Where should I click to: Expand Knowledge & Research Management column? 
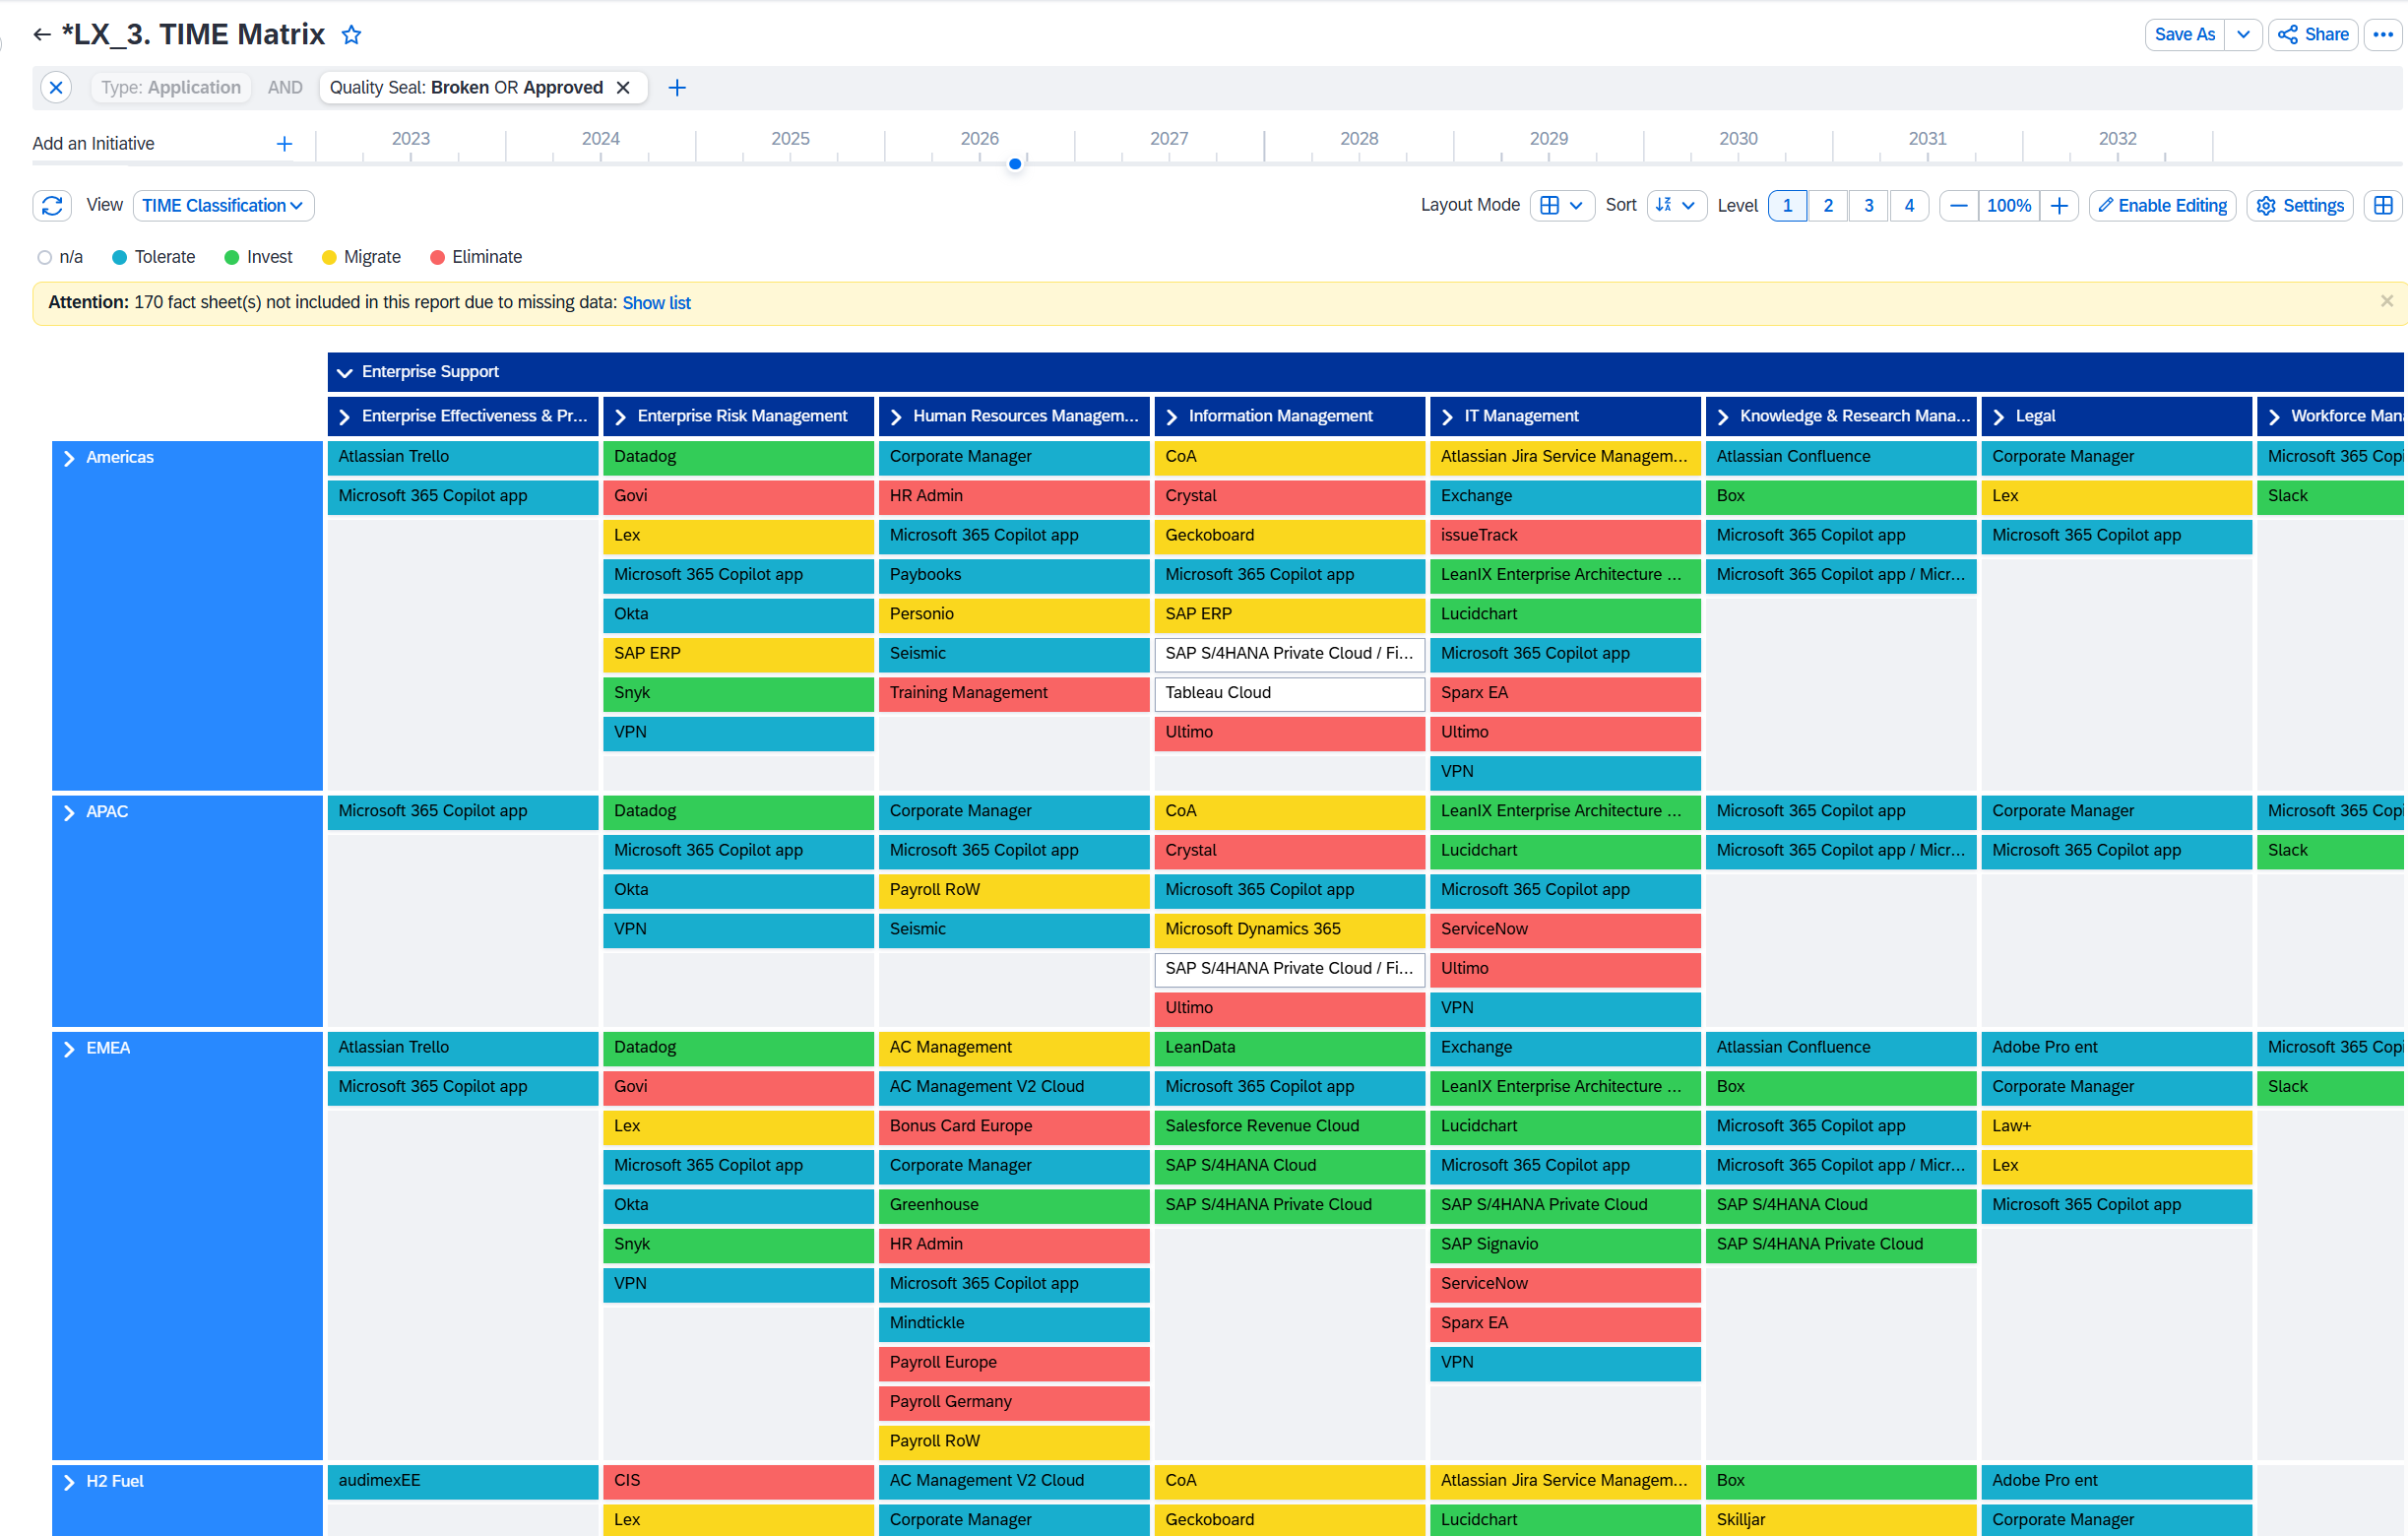[x=1723, y=417]
